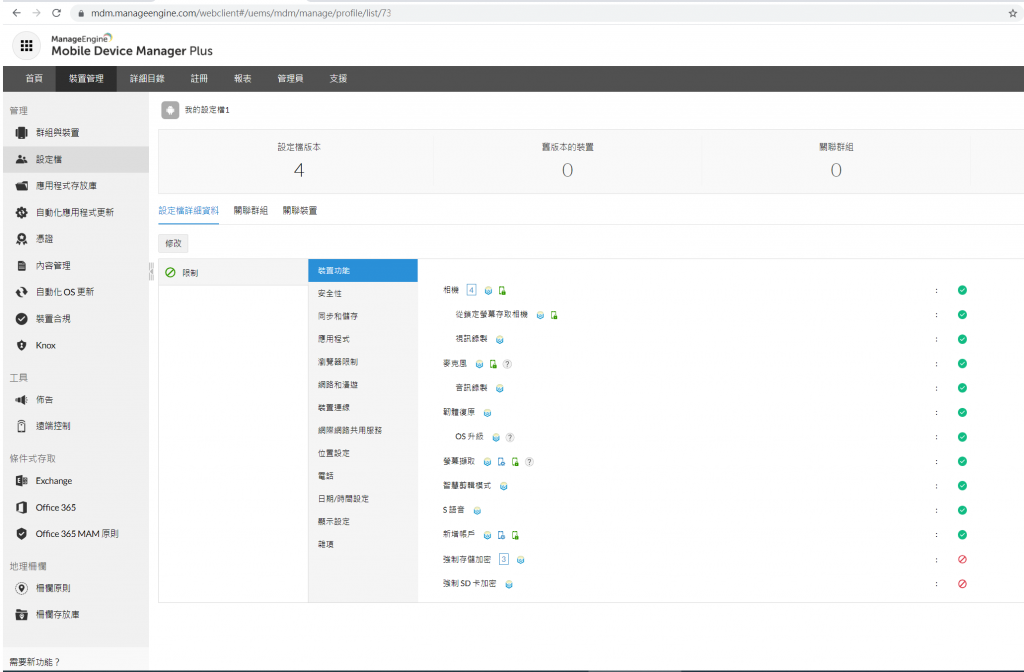This screenshot has height=672, width=1024.
Task: Open 應用程式存放庫 from the sidebar
Action: pos(66,186)
